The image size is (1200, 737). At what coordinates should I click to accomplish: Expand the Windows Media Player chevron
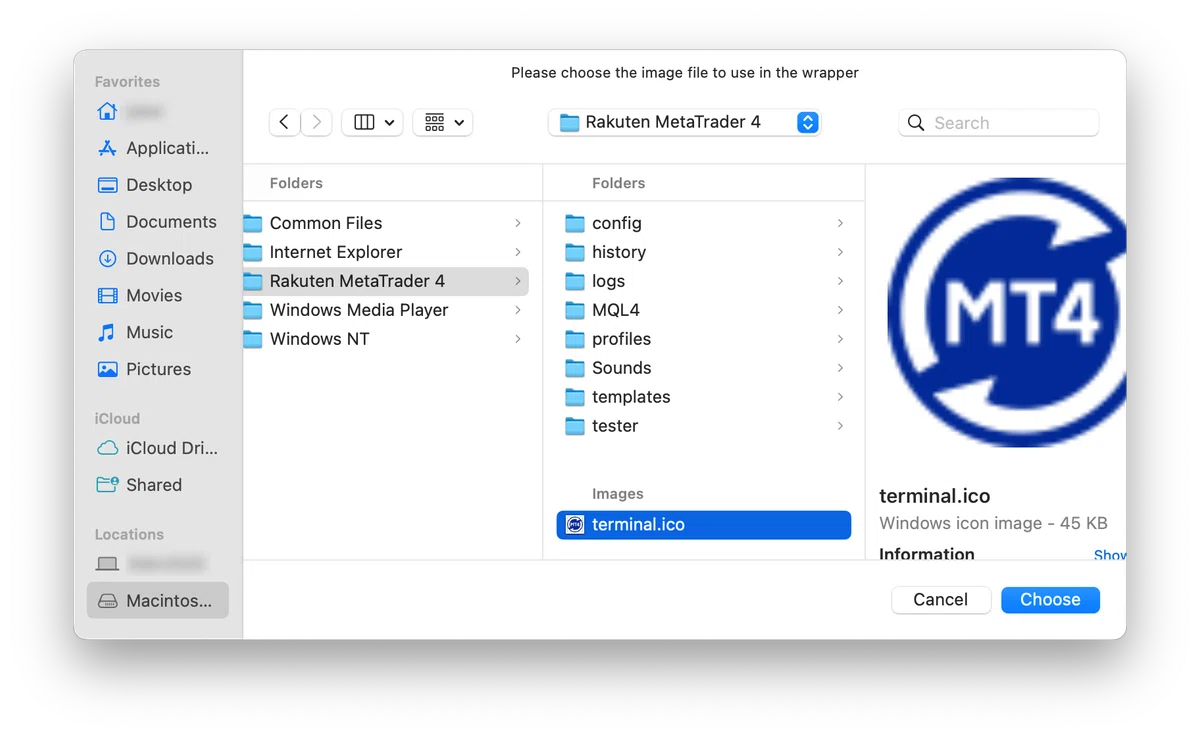[x=518, y=310]
